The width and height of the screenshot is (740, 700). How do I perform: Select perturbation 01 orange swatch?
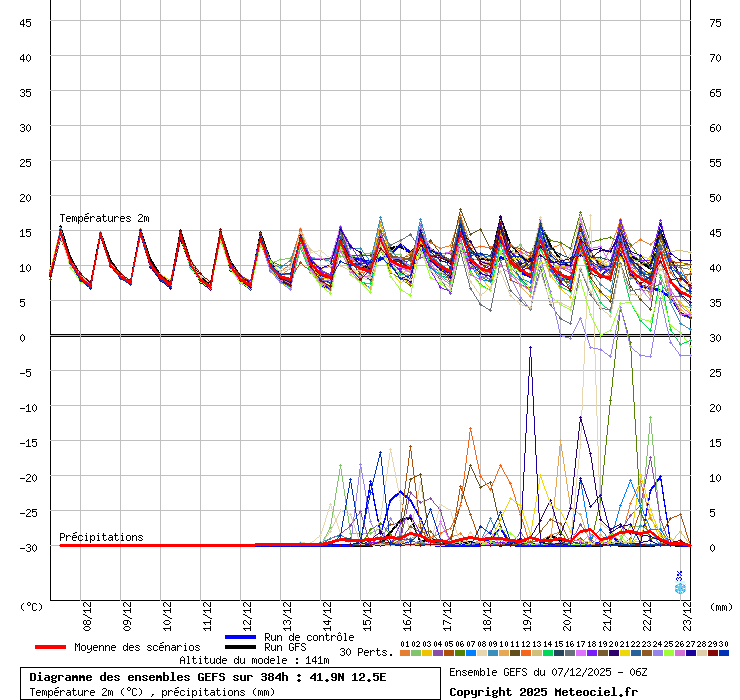tap(404, 653)
